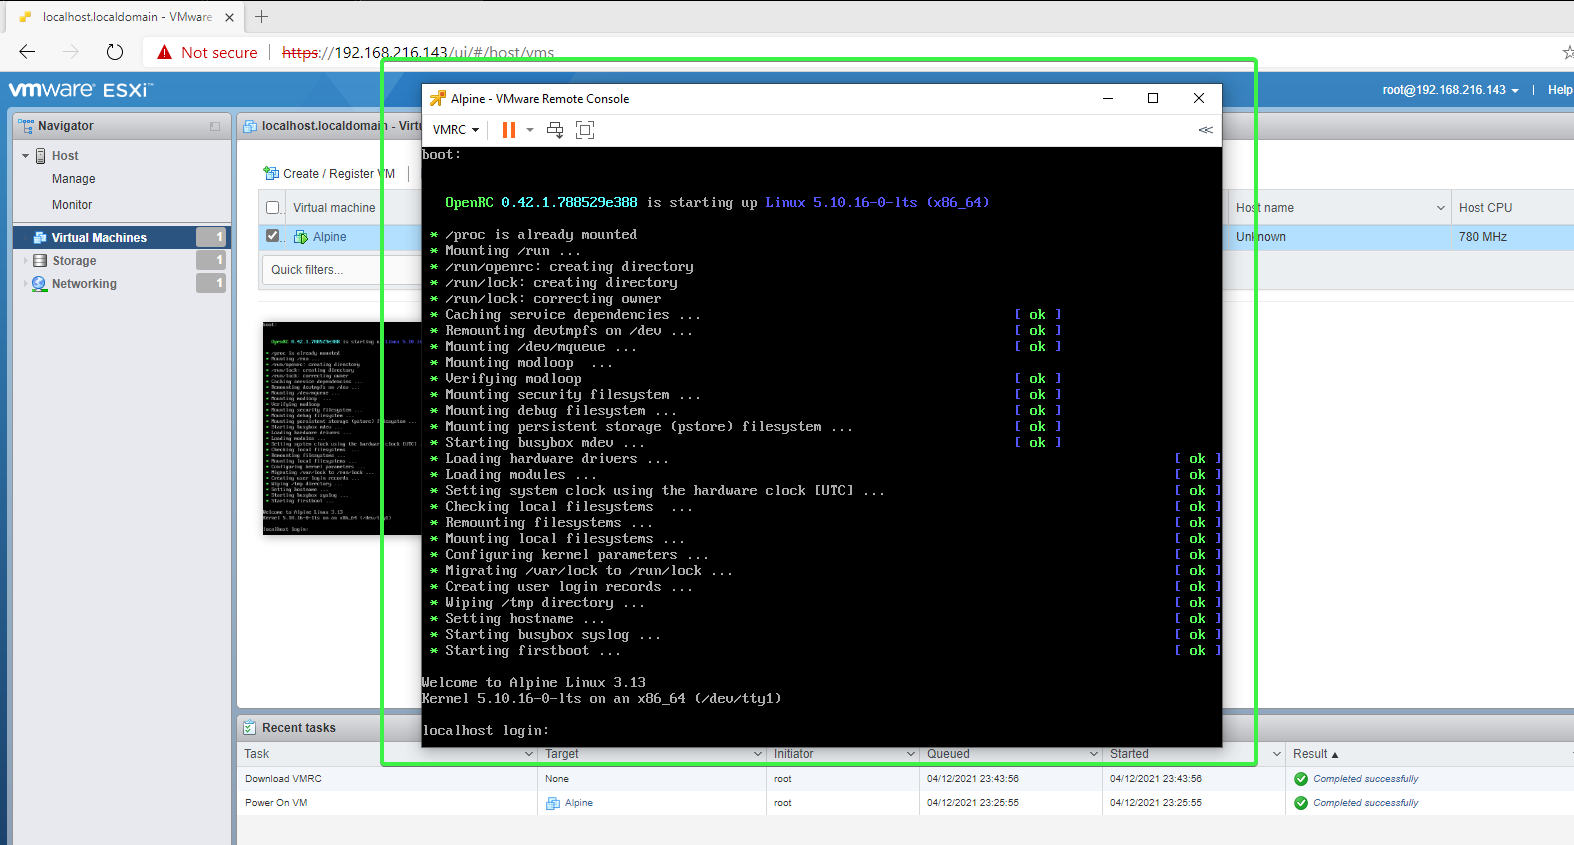Screen dimensions: 1574x845
Task: Open Alpine target link in Recent tasks
Action: pyautogui.click(x=578, y=803)
